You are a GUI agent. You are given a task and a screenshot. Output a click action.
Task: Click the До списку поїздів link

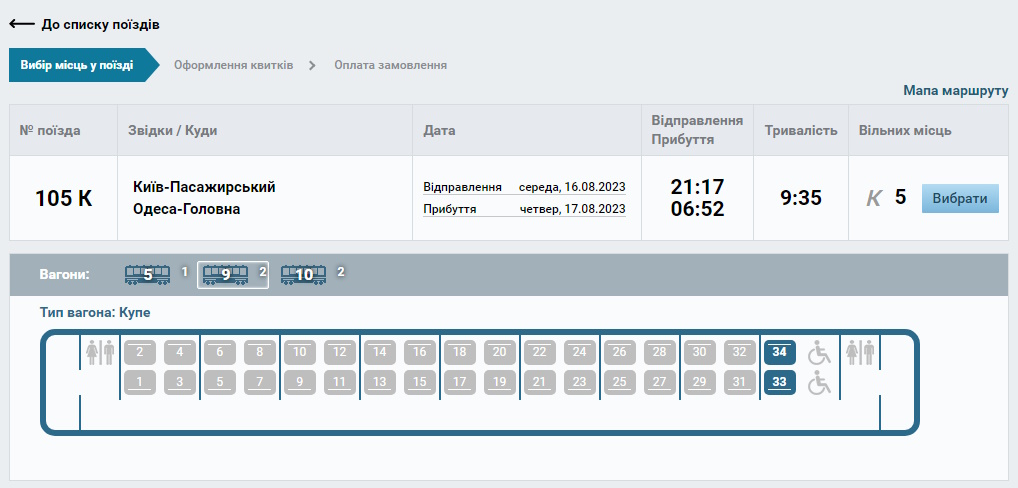coord(100,24)
